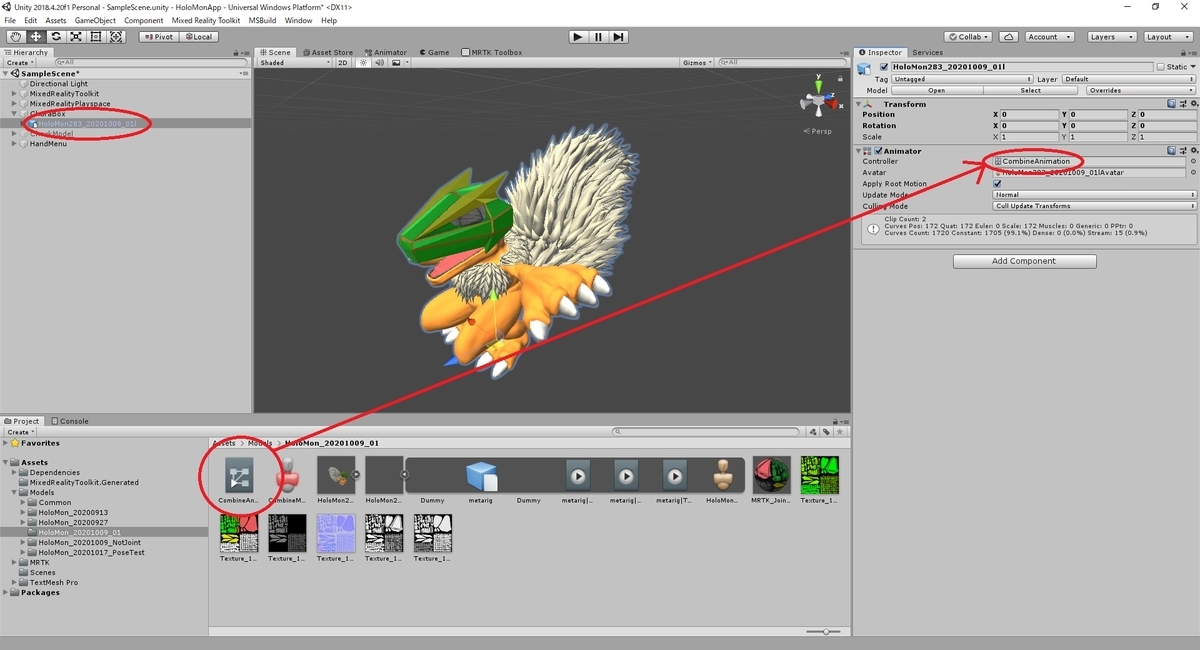1200x650 pixels.
Task: Open the Mixed Reality Toolkit menu
Action: 207,20
